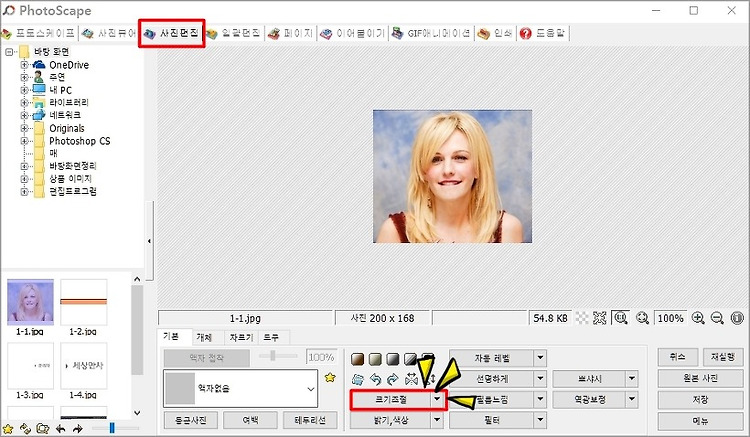750x437 pixels.
Task: Open the 자동 레벨 dropdown arrow
Action: tap(540, 358)
